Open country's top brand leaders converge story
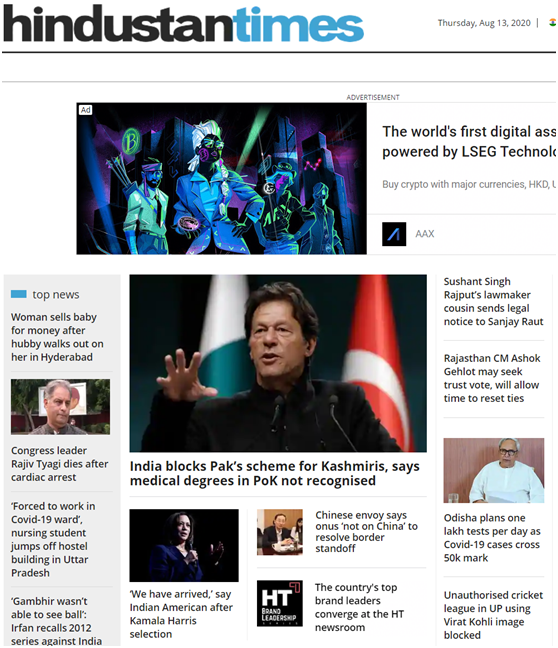The height and width of the screenshot is (648, 558). [x=359, y=607]
